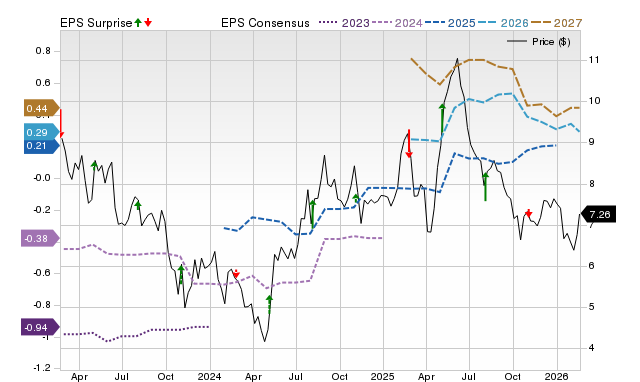The image size is (640, 382).
Task: Select the green surprise arrow near November 2024
Action: [x=356, y=199]
